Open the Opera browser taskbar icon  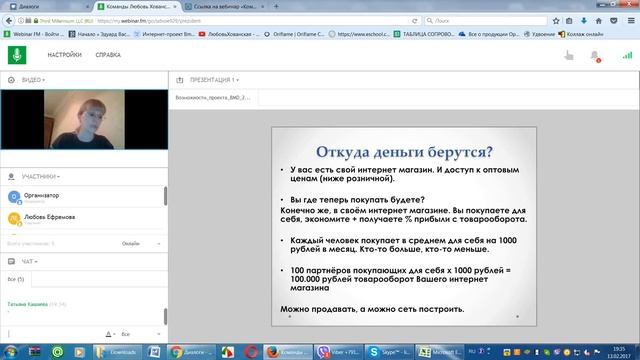point(251,352)
